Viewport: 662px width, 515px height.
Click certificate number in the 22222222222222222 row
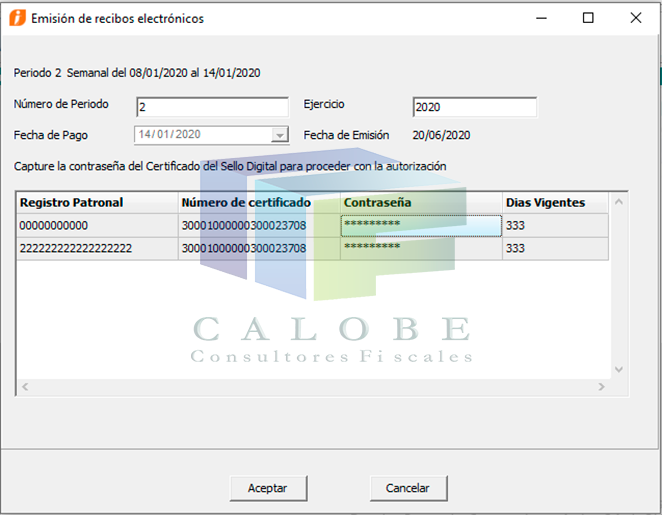pyautogui.click(x=259, y=248)
